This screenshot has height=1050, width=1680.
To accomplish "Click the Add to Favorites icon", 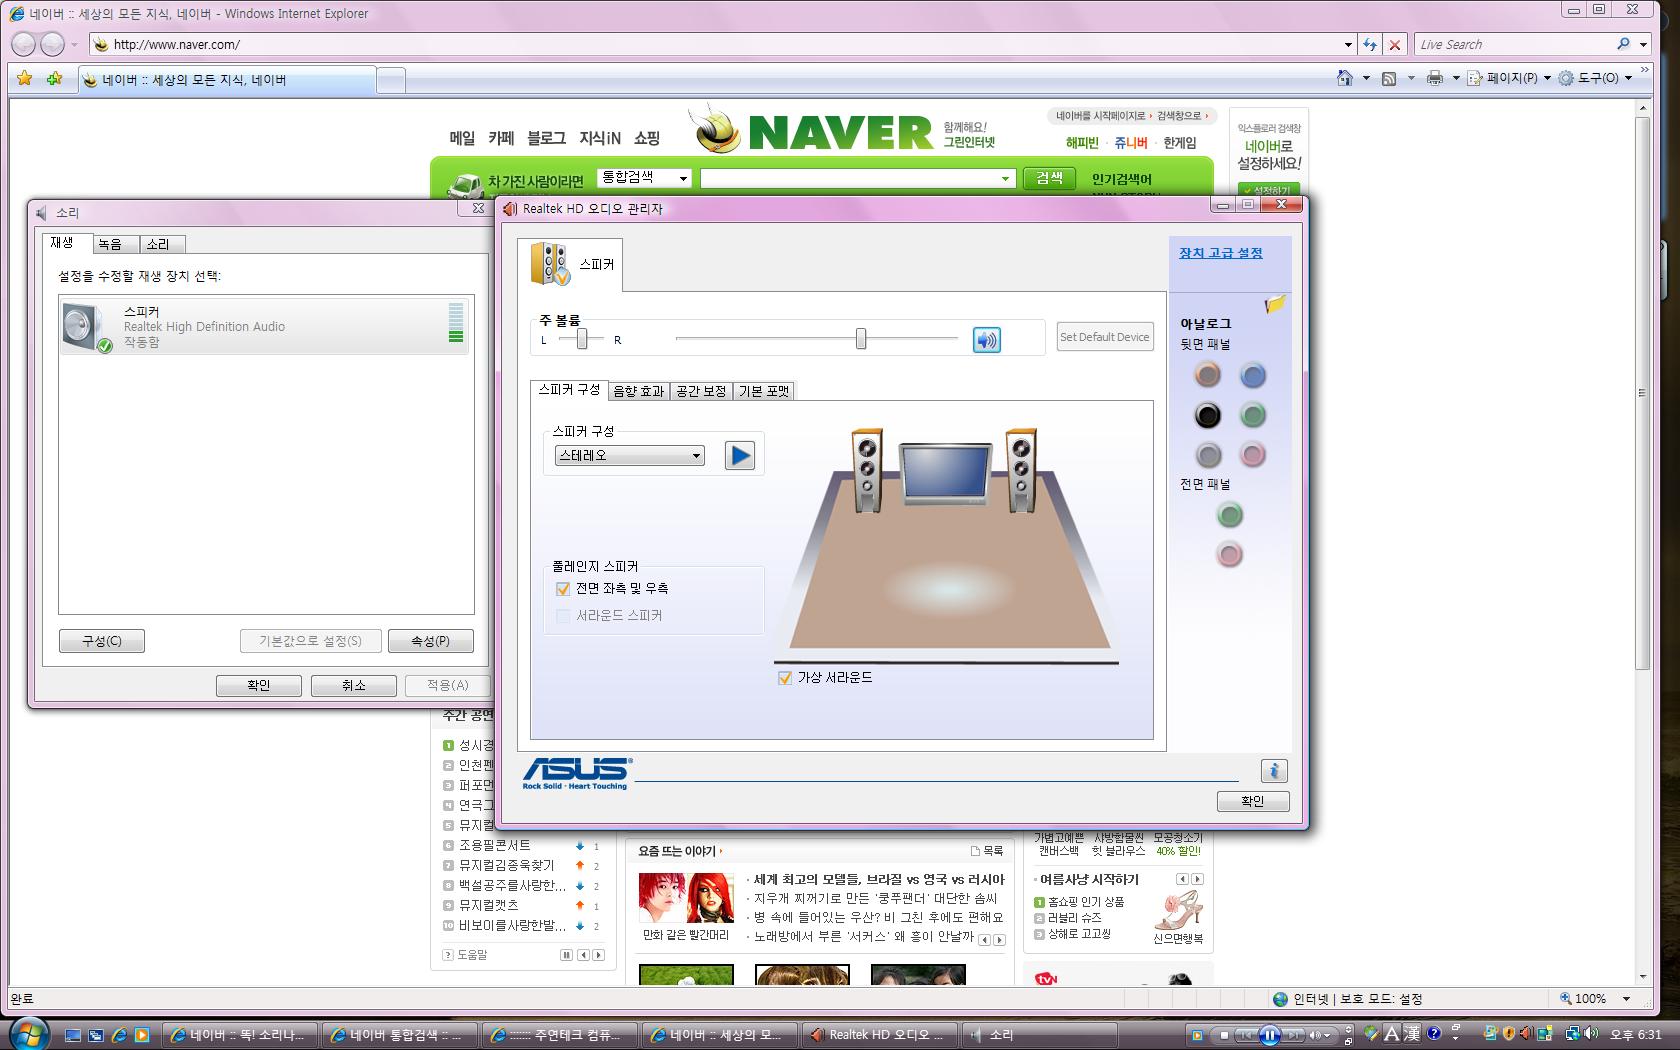I will tap(55, 78).
